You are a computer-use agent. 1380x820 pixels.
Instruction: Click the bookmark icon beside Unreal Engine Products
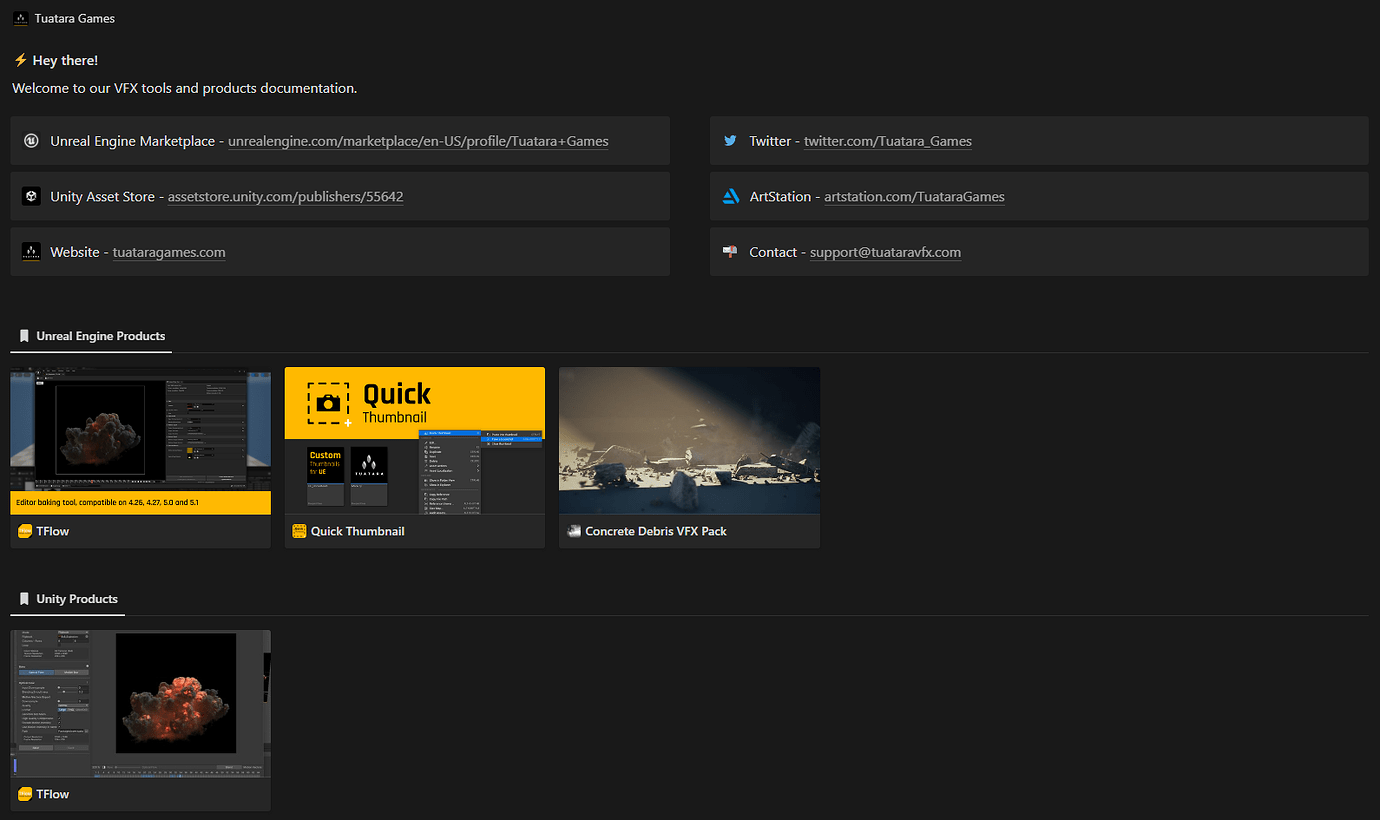pyautogui.click(x=24, y=336)
